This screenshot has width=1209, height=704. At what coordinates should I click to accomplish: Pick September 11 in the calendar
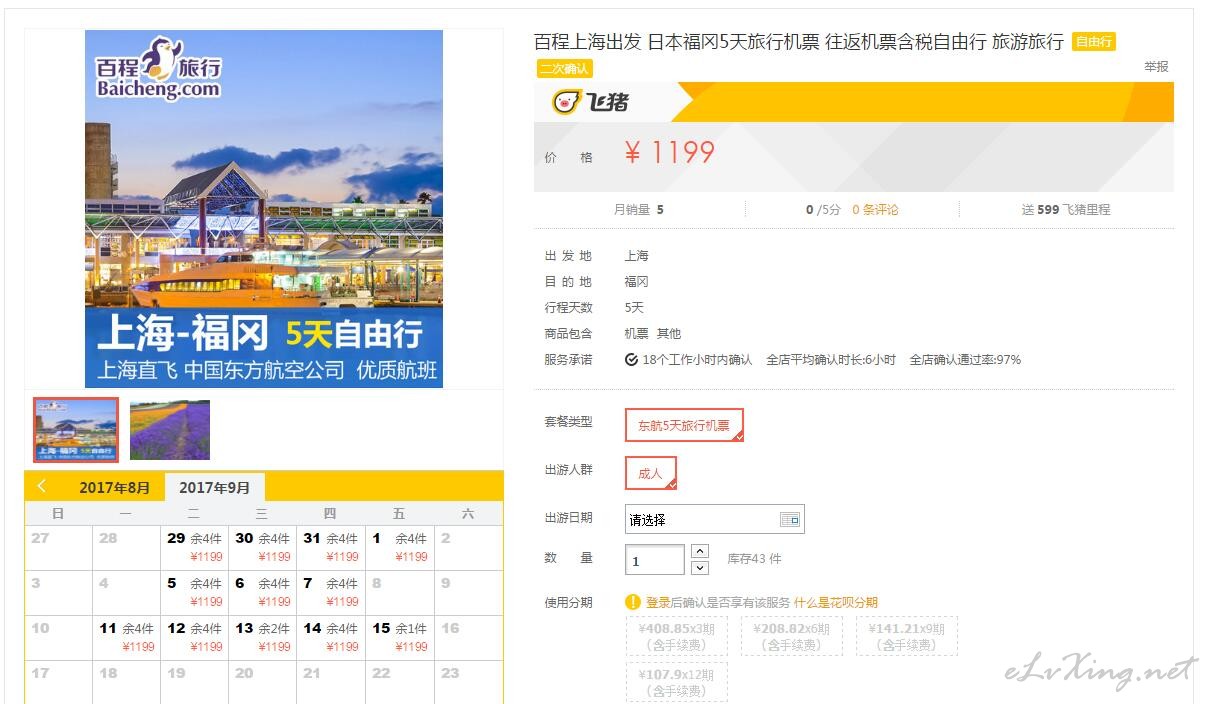point(126,637)
